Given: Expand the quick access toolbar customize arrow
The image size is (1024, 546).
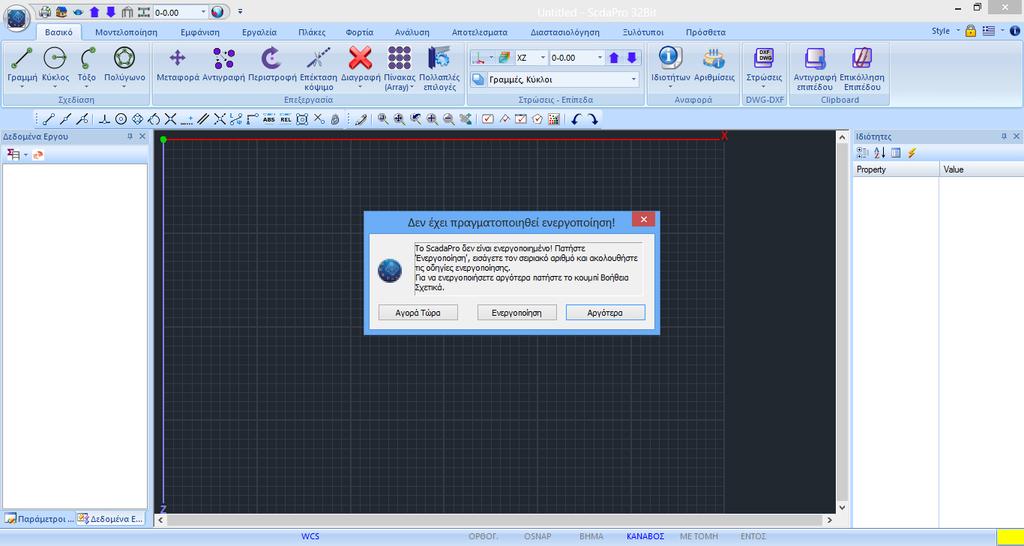Looking at the screenshot, I should 240,12.
